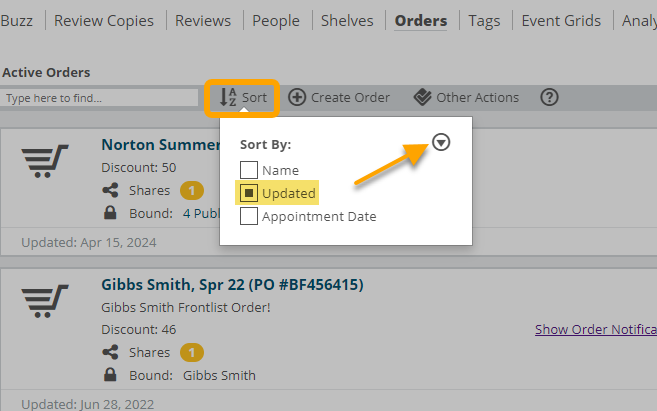The image size is (657, 411).
Task: Click the Other Actions stack icon
Action: (x=422, y=97)
